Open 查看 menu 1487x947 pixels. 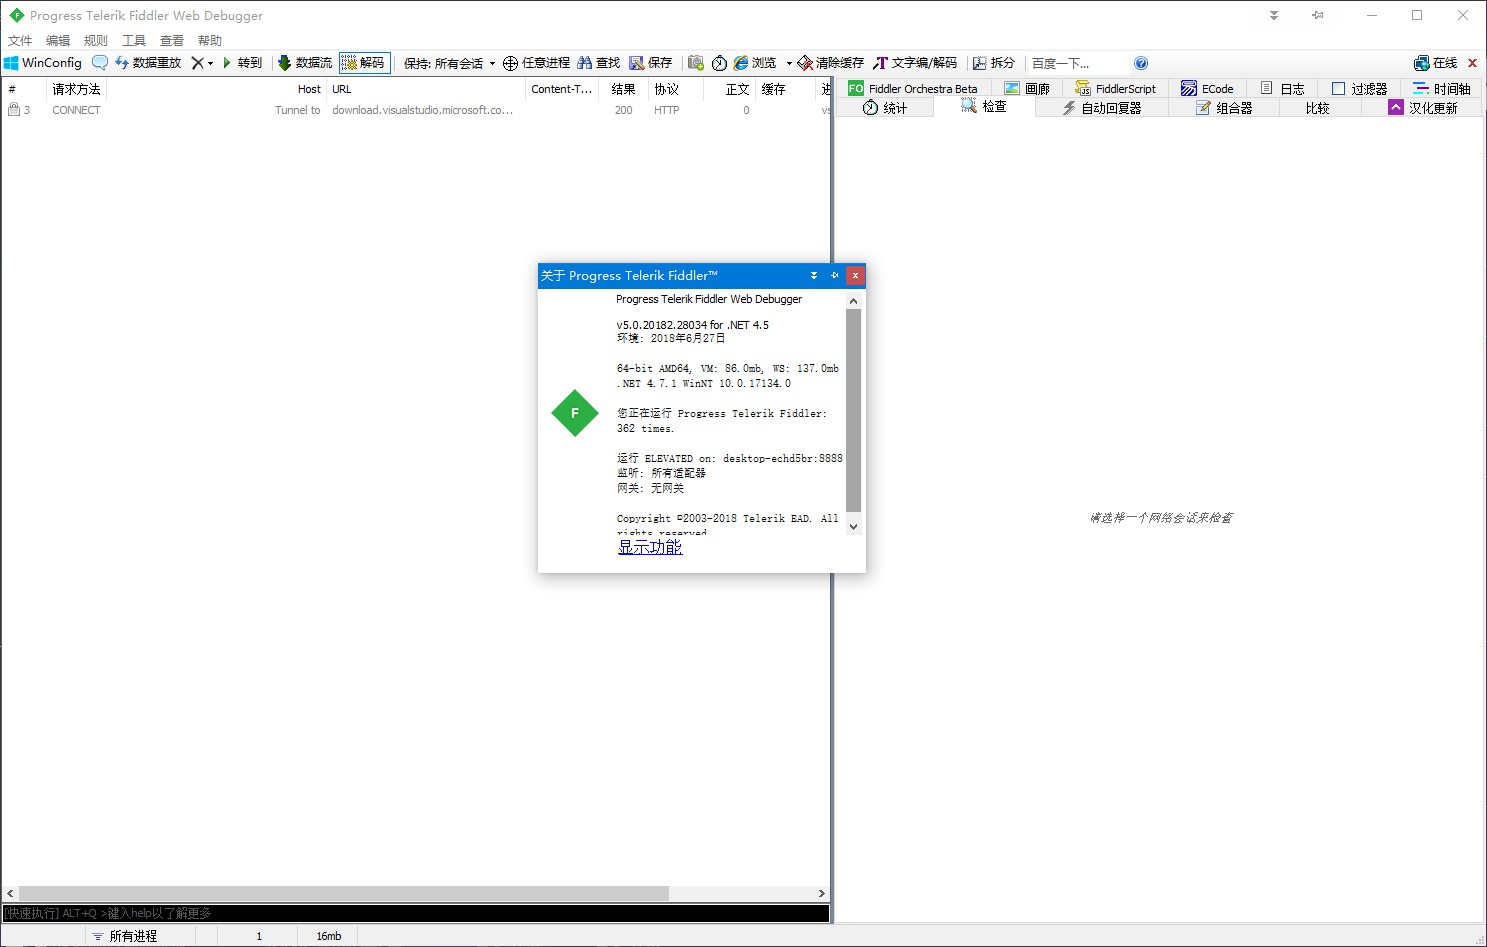coord(172,41)
